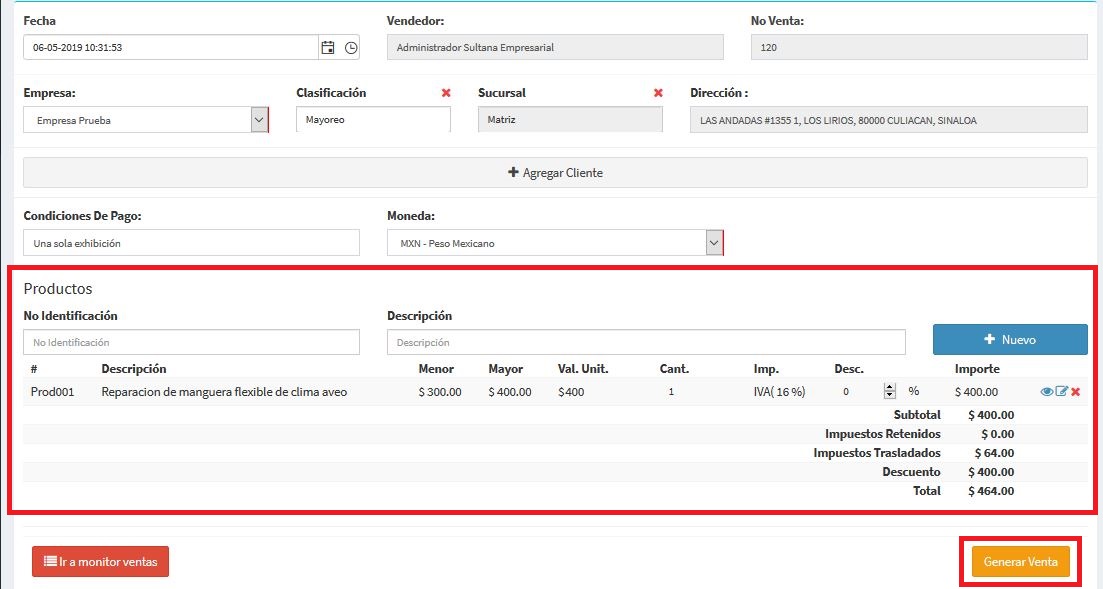Click Generar Venta button
This screenshot has height=589, width=1103.
point(1020,562)
